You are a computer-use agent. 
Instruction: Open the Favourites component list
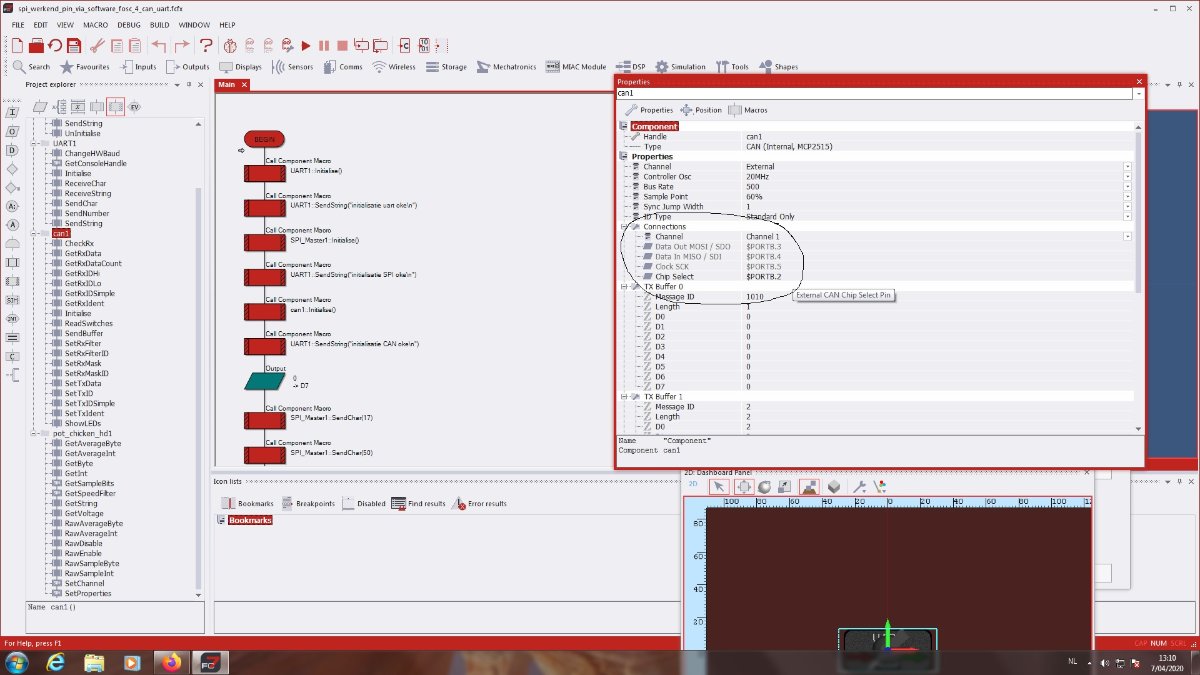(85, 67)
